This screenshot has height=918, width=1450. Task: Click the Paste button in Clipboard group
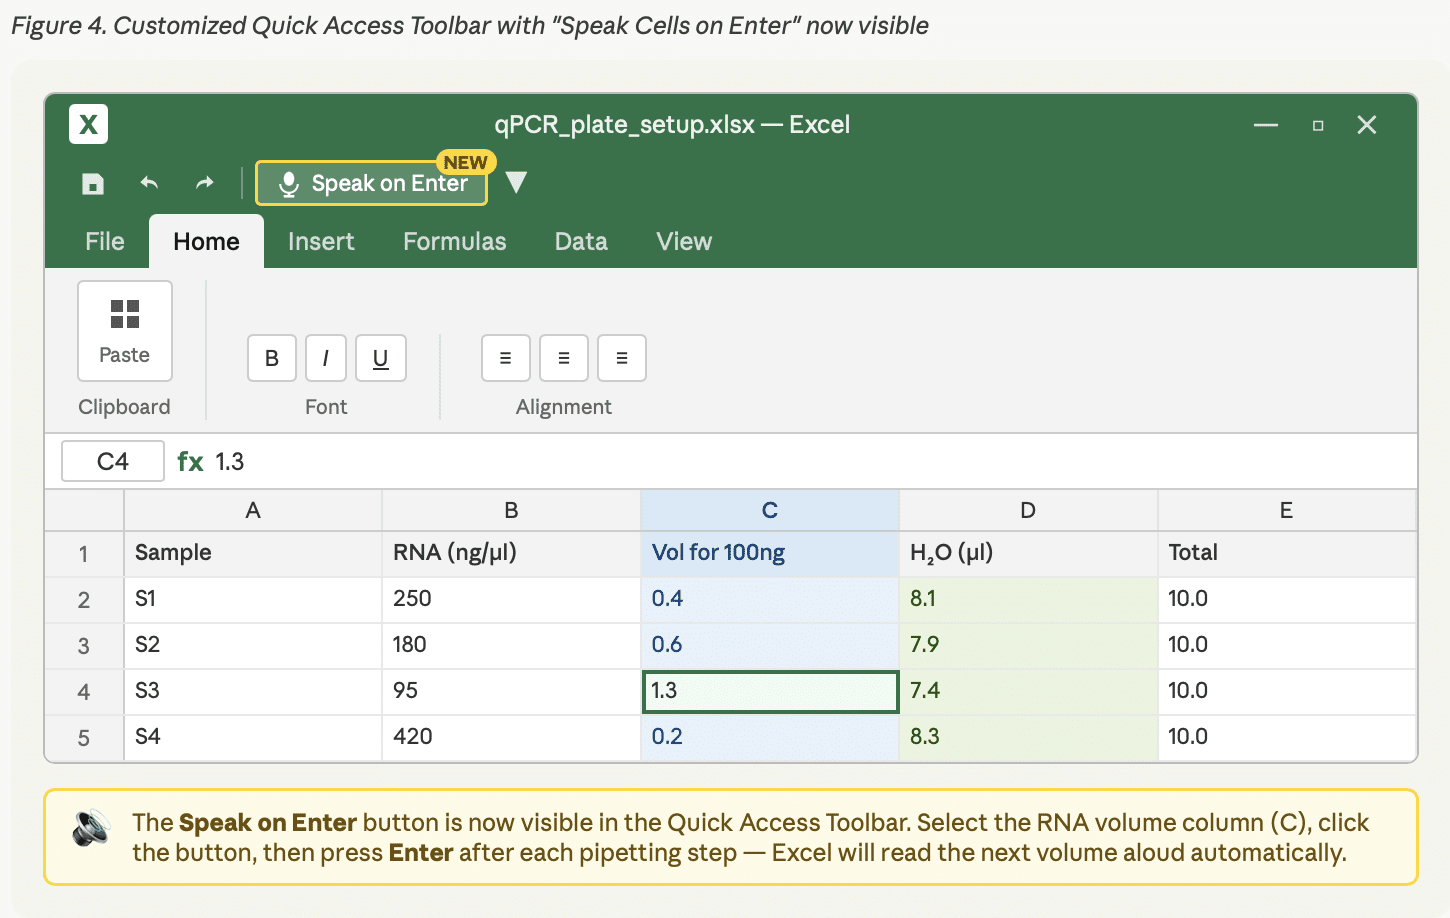pyautogui.click(x=125, y=331)
